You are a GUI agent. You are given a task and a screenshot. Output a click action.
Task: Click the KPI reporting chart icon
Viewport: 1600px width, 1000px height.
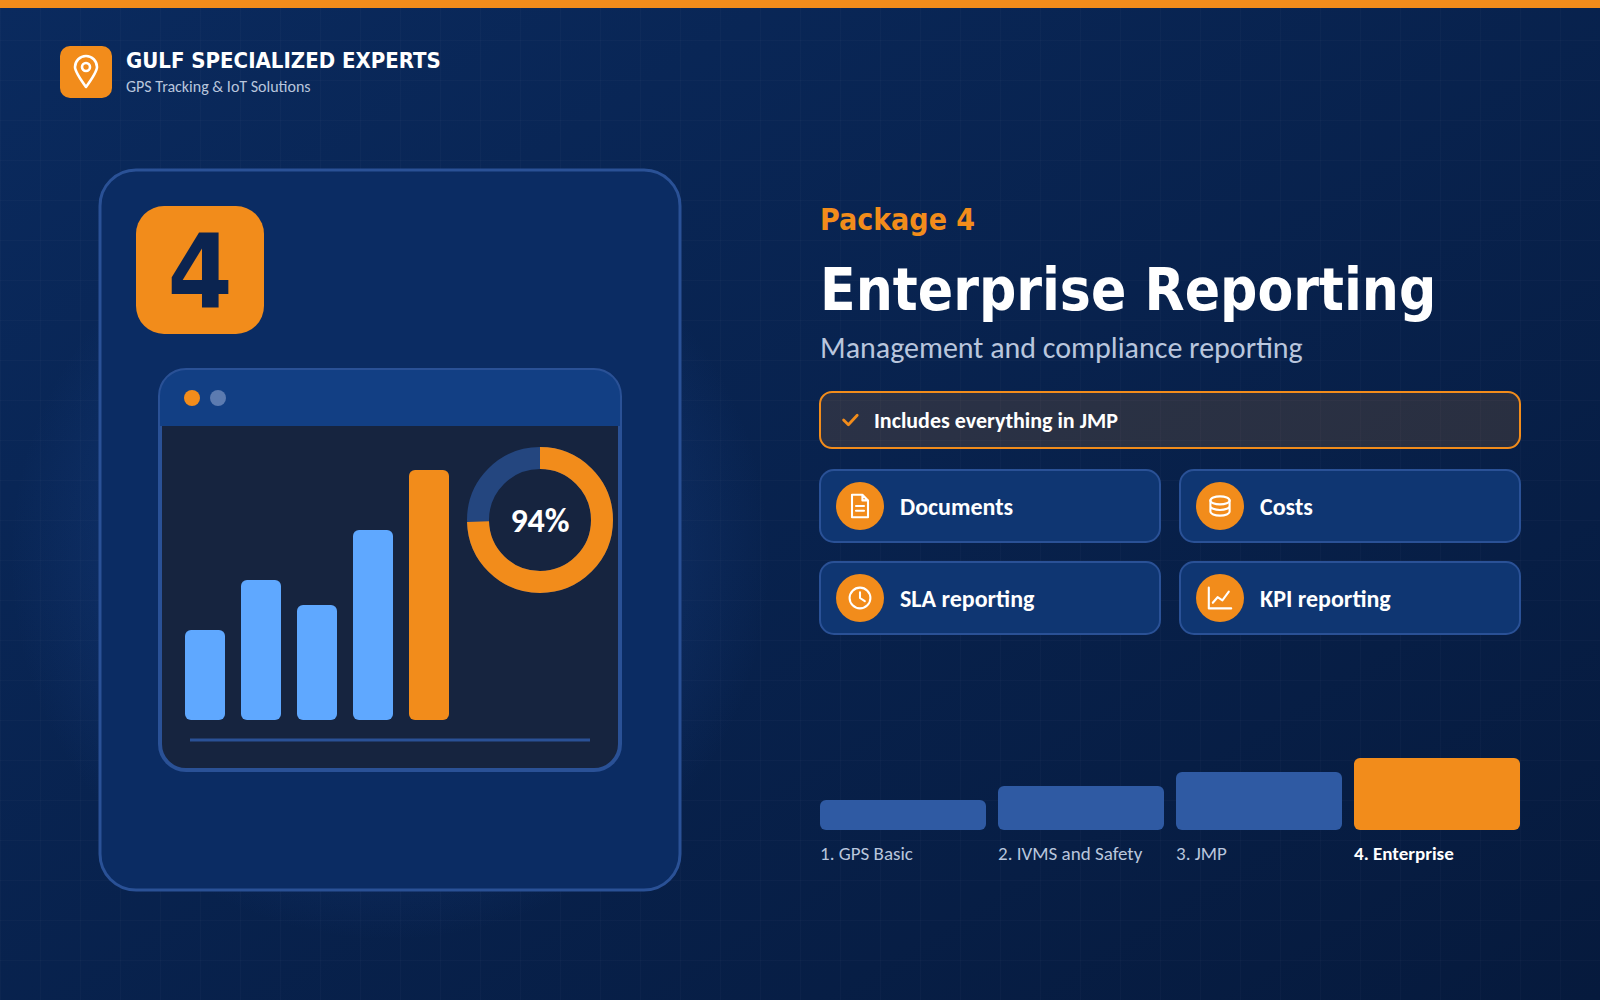pyautogui.click(x=1220, y=598)
